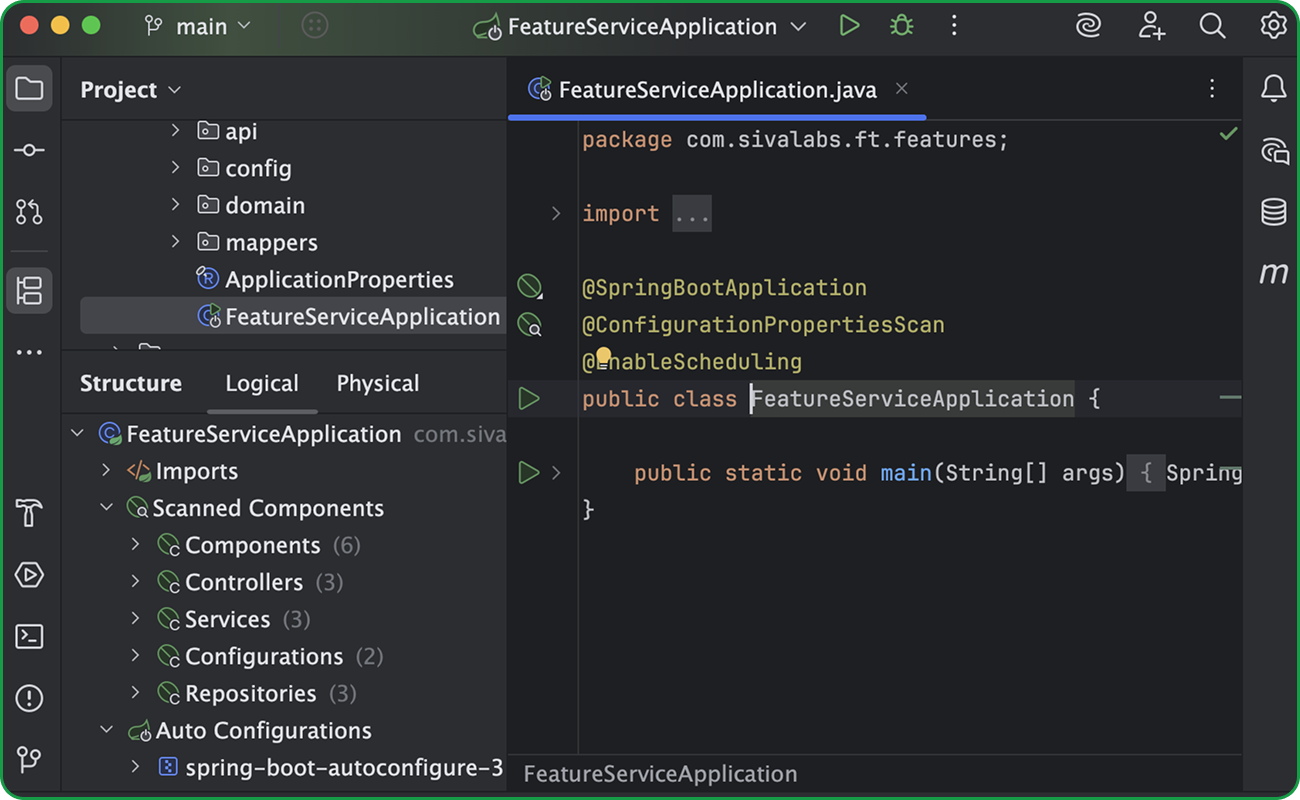
Task: Show more tool windows ellipsis
Action: click(29, 352)
